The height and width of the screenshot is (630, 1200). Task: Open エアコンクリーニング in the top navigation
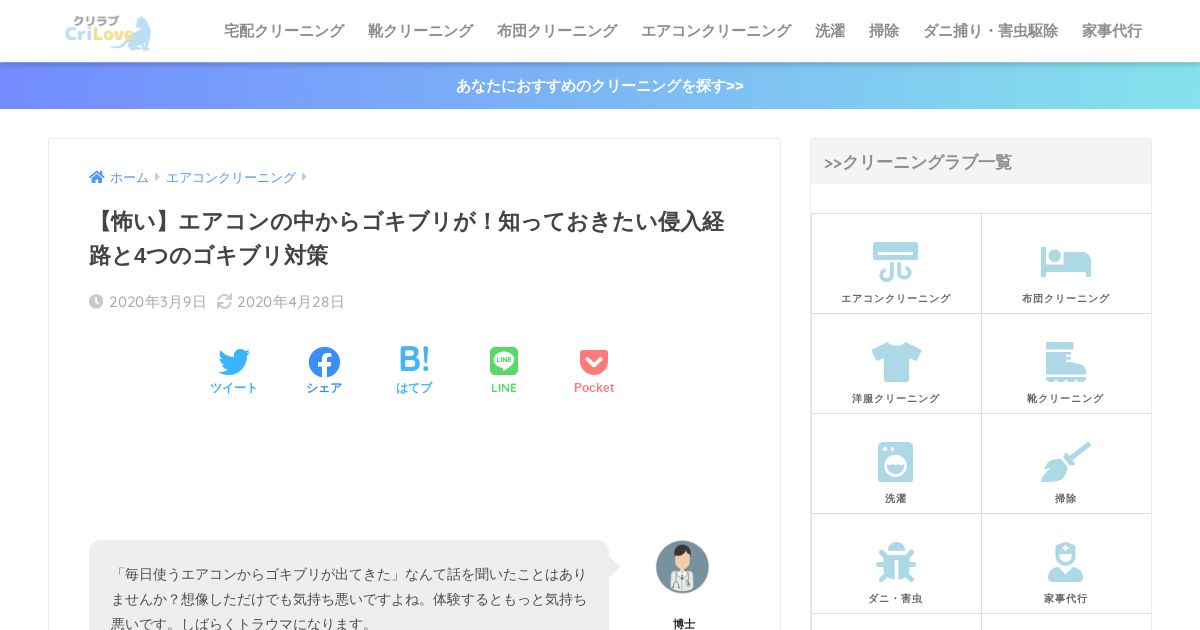pyautogui.click(x=716, y=31)
